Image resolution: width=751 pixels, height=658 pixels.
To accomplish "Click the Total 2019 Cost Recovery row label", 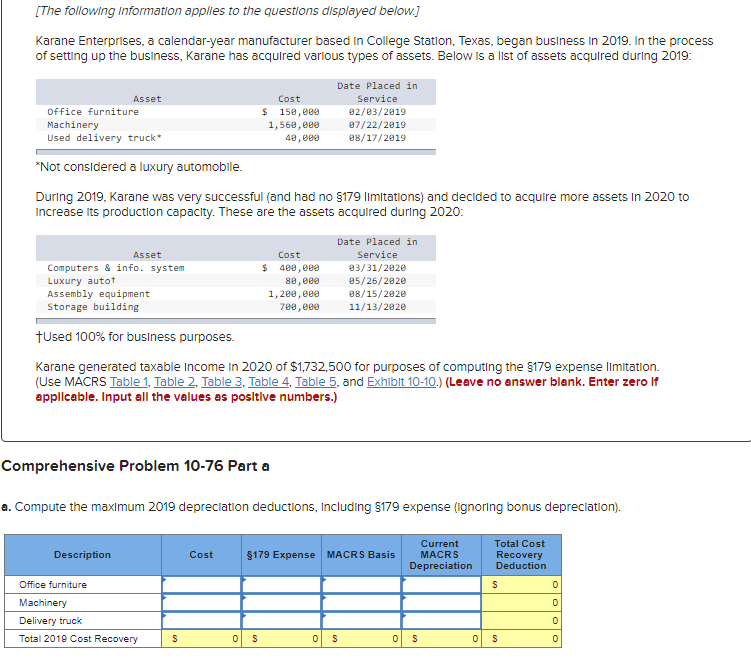I will [78, 639].
